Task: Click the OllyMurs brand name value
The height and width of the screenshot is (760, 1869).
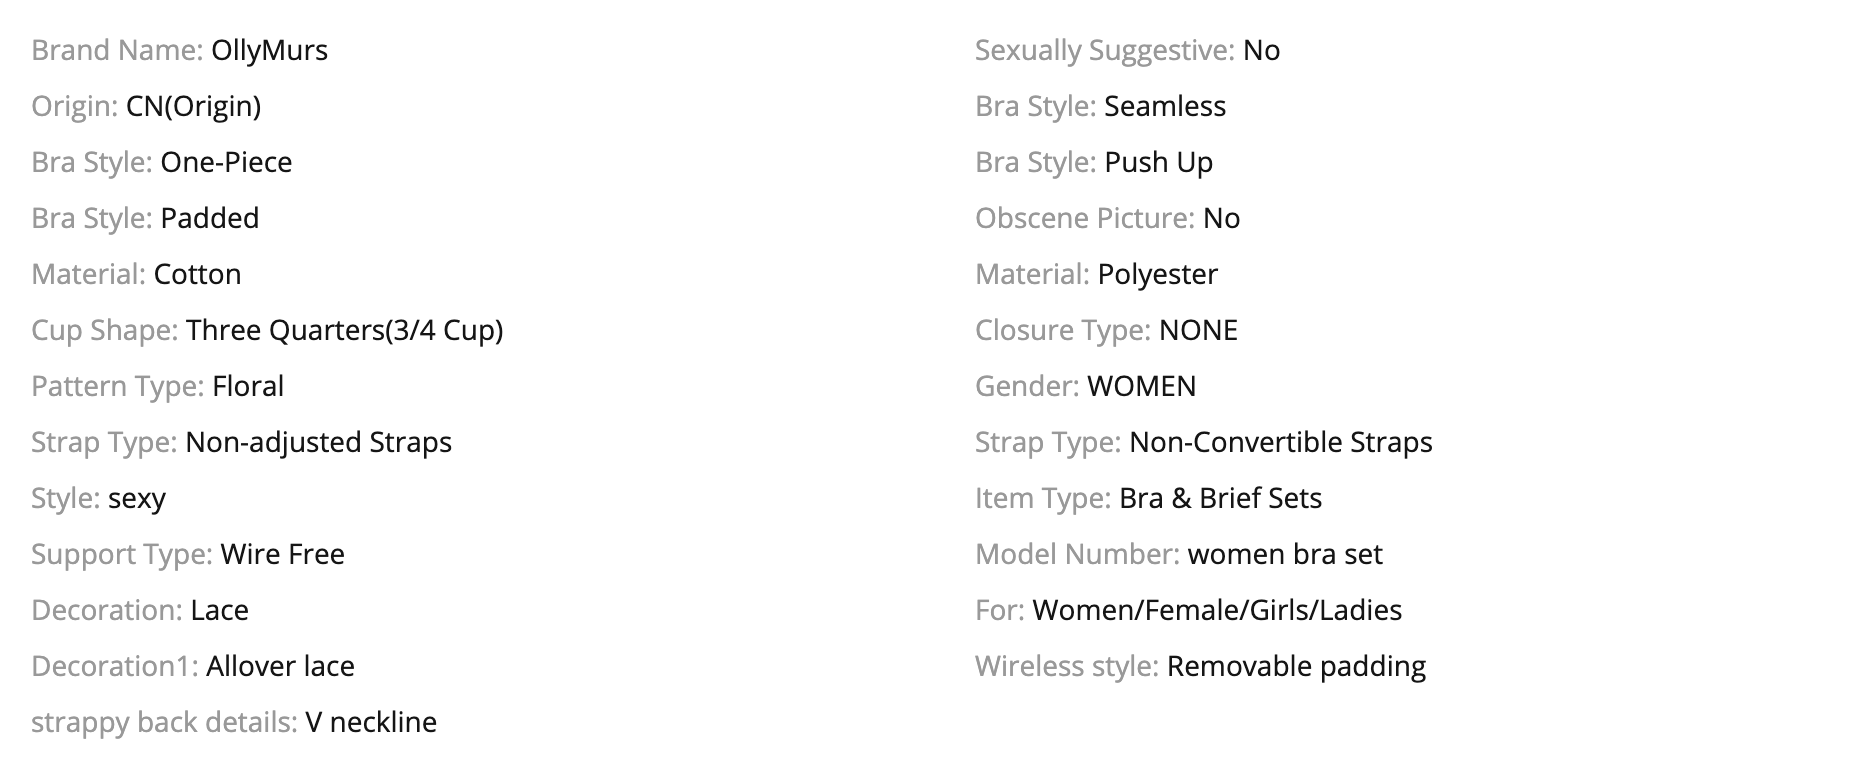Action: tap(269, 50)
